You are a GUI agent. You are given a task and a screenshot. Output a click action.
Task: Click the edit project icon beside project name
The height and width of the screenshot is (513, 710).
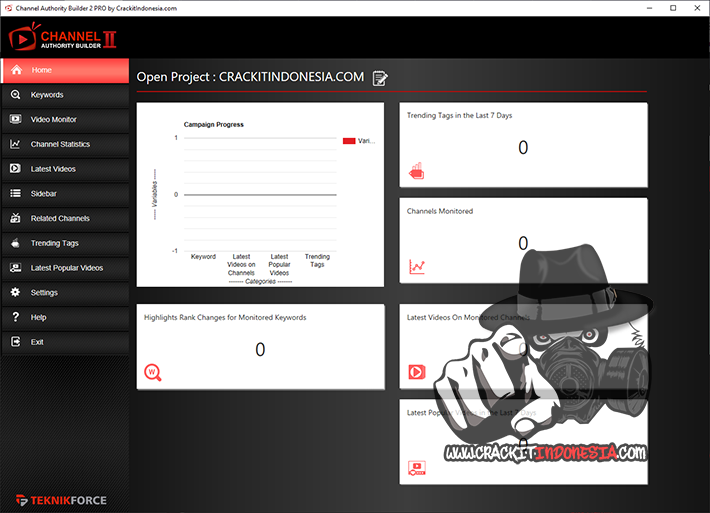tap(380, 78)
